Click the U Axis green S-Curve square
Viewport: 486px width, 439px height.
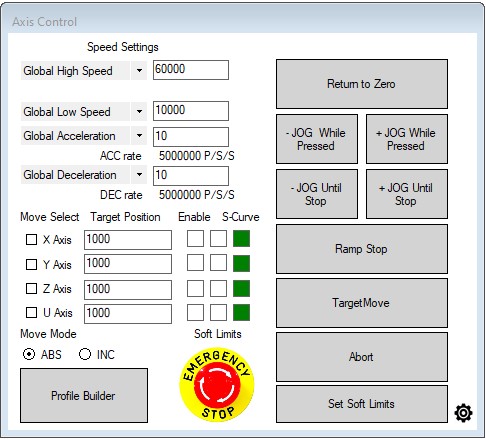(x=241, y=313)
